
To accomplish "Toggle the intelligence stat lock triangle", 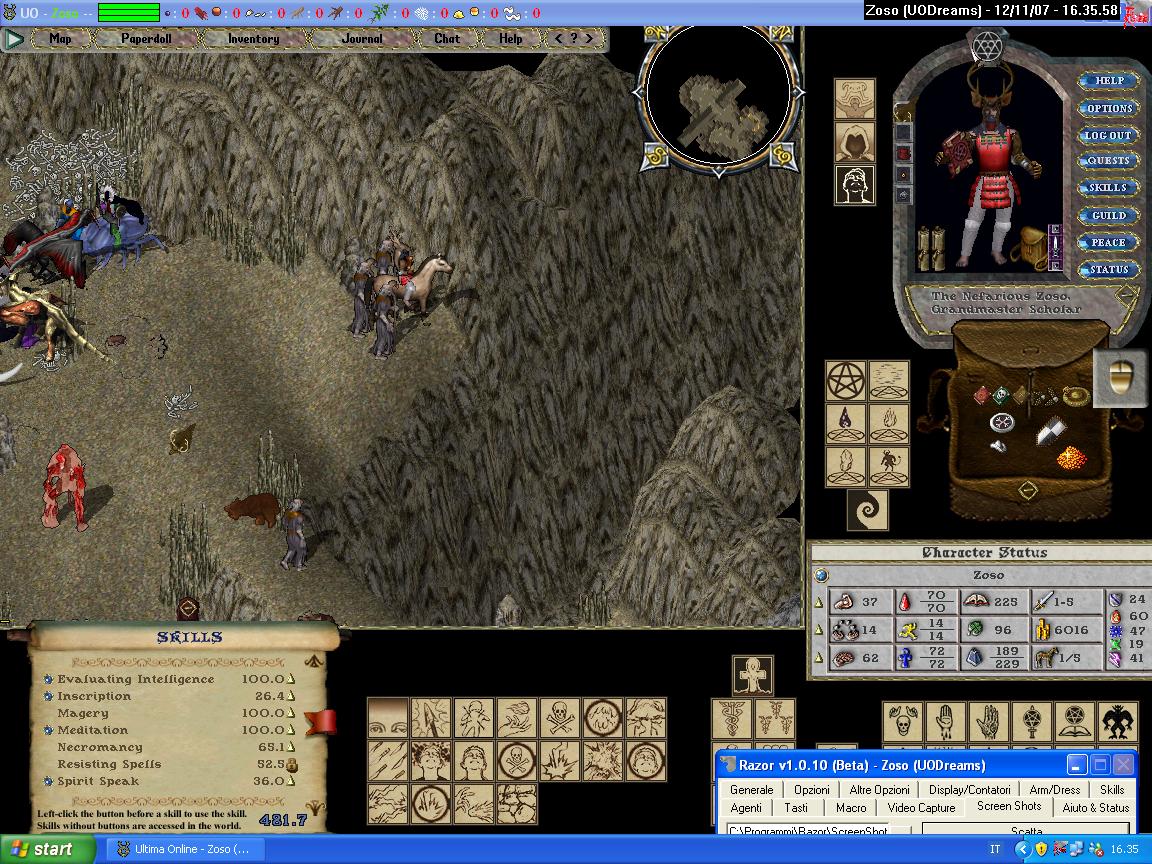I will [x=819, y=658].
